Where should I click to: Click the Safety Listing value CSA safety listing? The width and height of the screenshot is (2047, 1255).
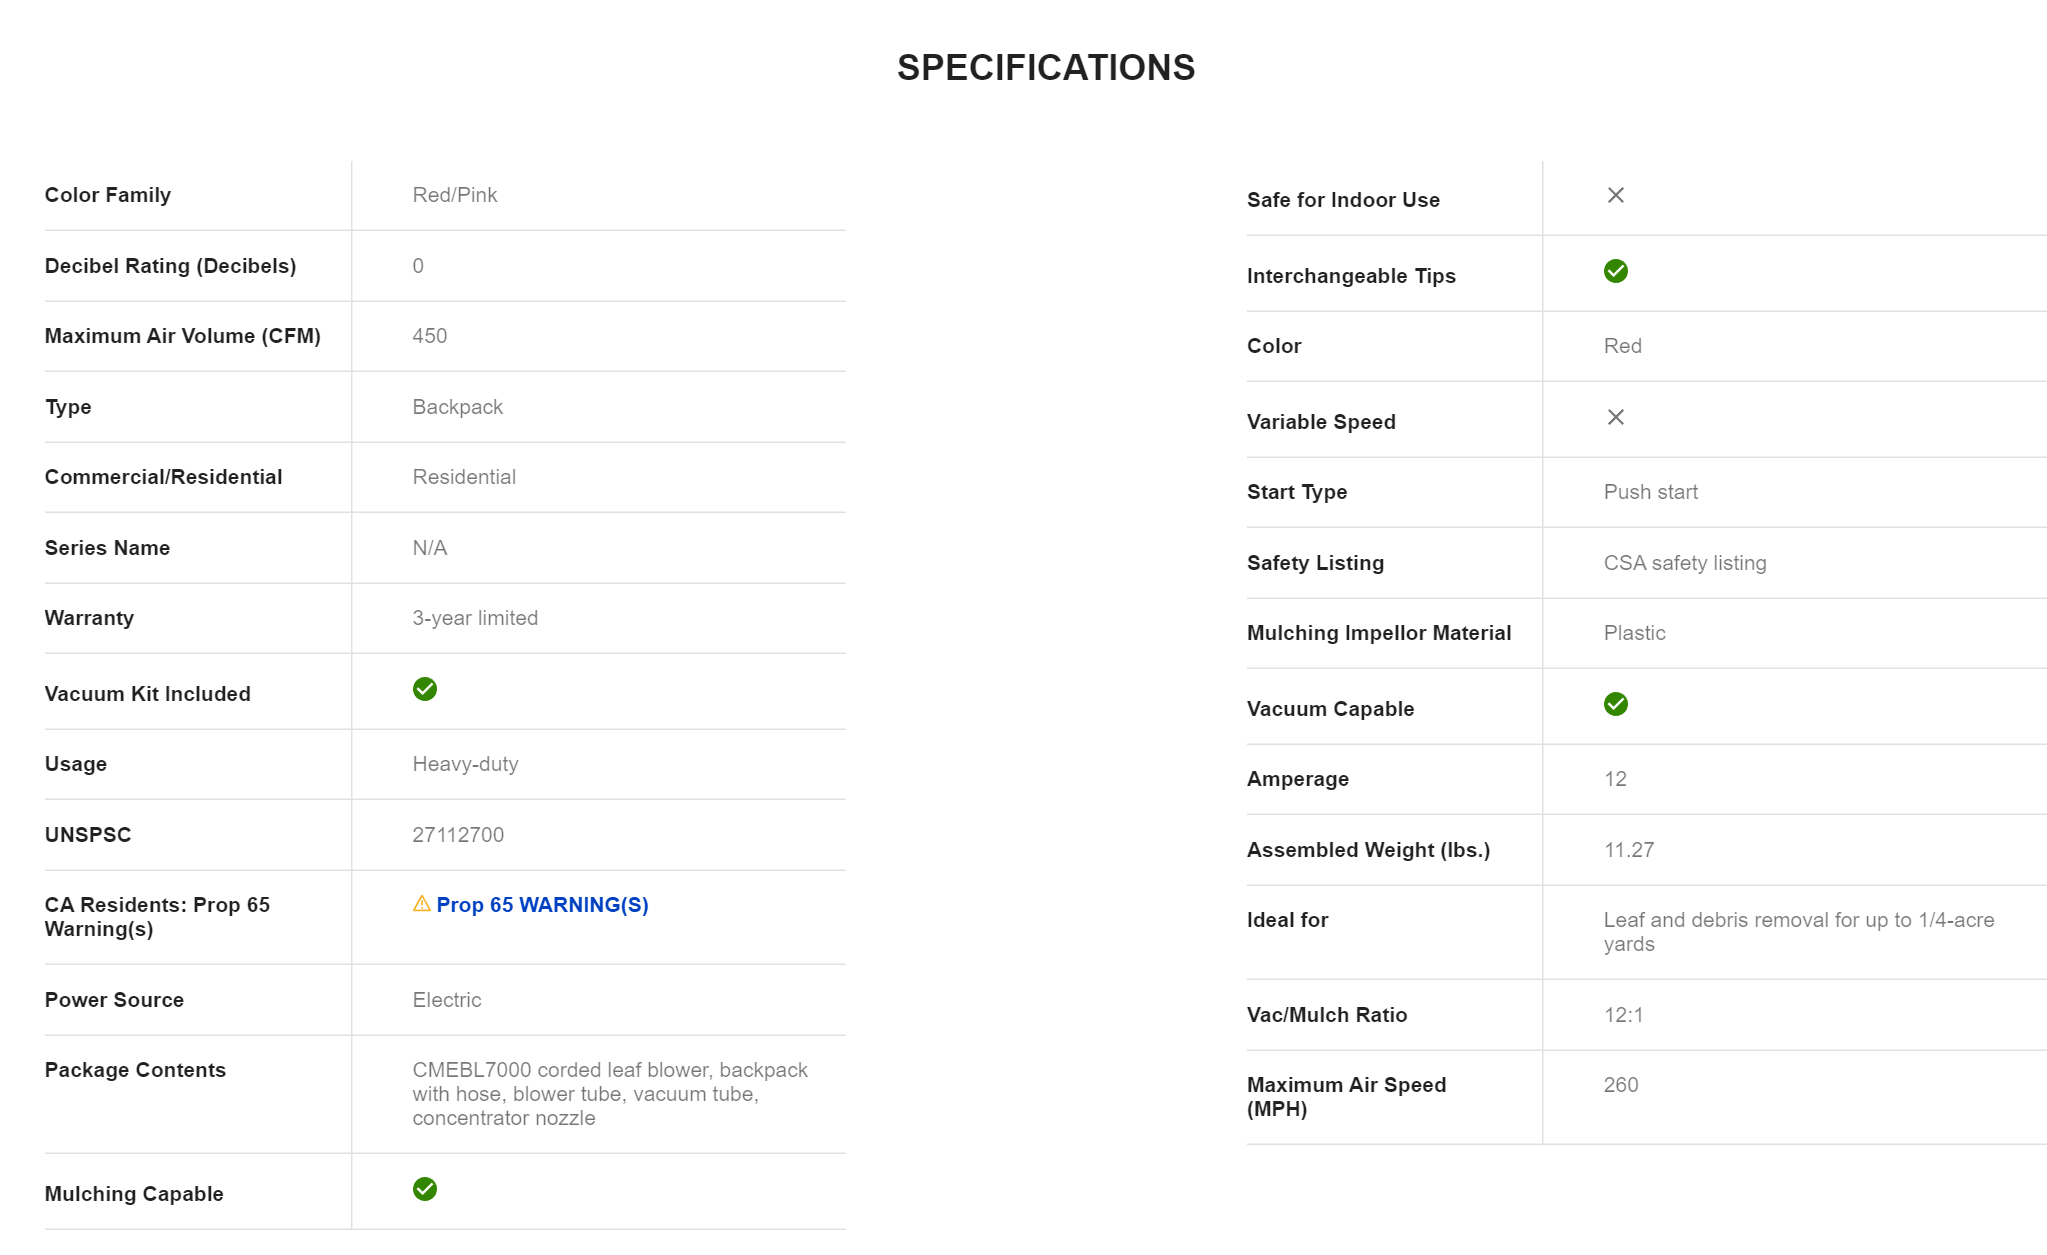[1685, 563]
